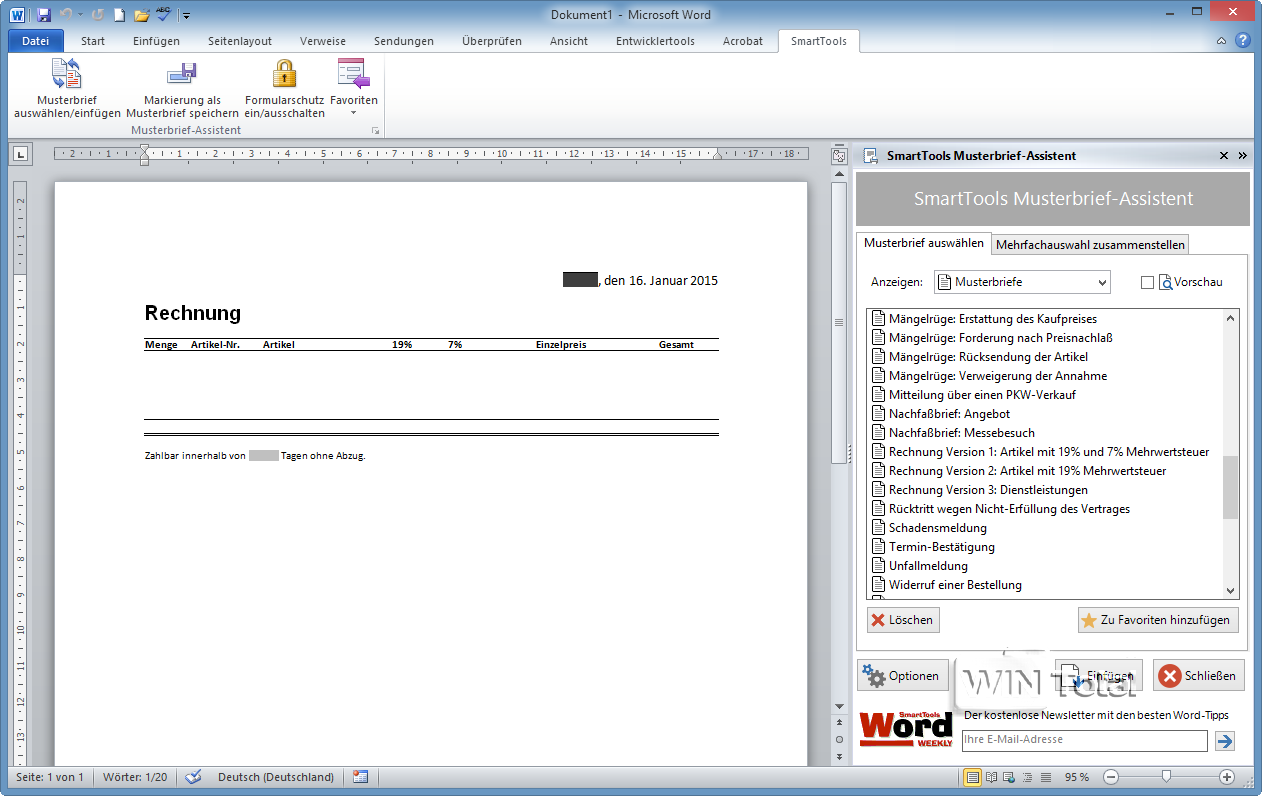Click the Save icon in quick access toolbar
1262x796 pixels.
click(x=43, y=15)
